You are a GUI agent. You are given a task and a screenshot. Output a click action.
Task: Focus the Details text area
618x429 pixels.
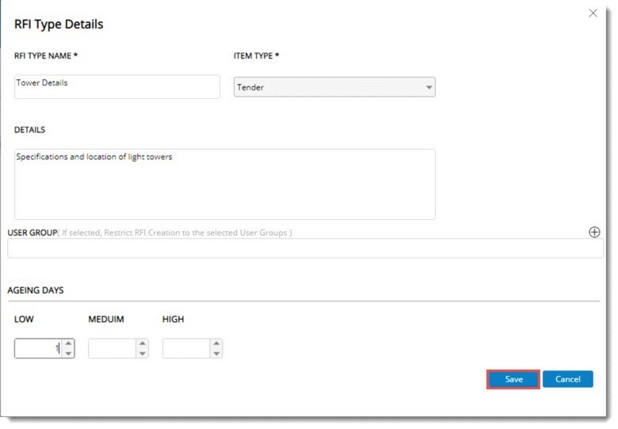pos(224,184)
